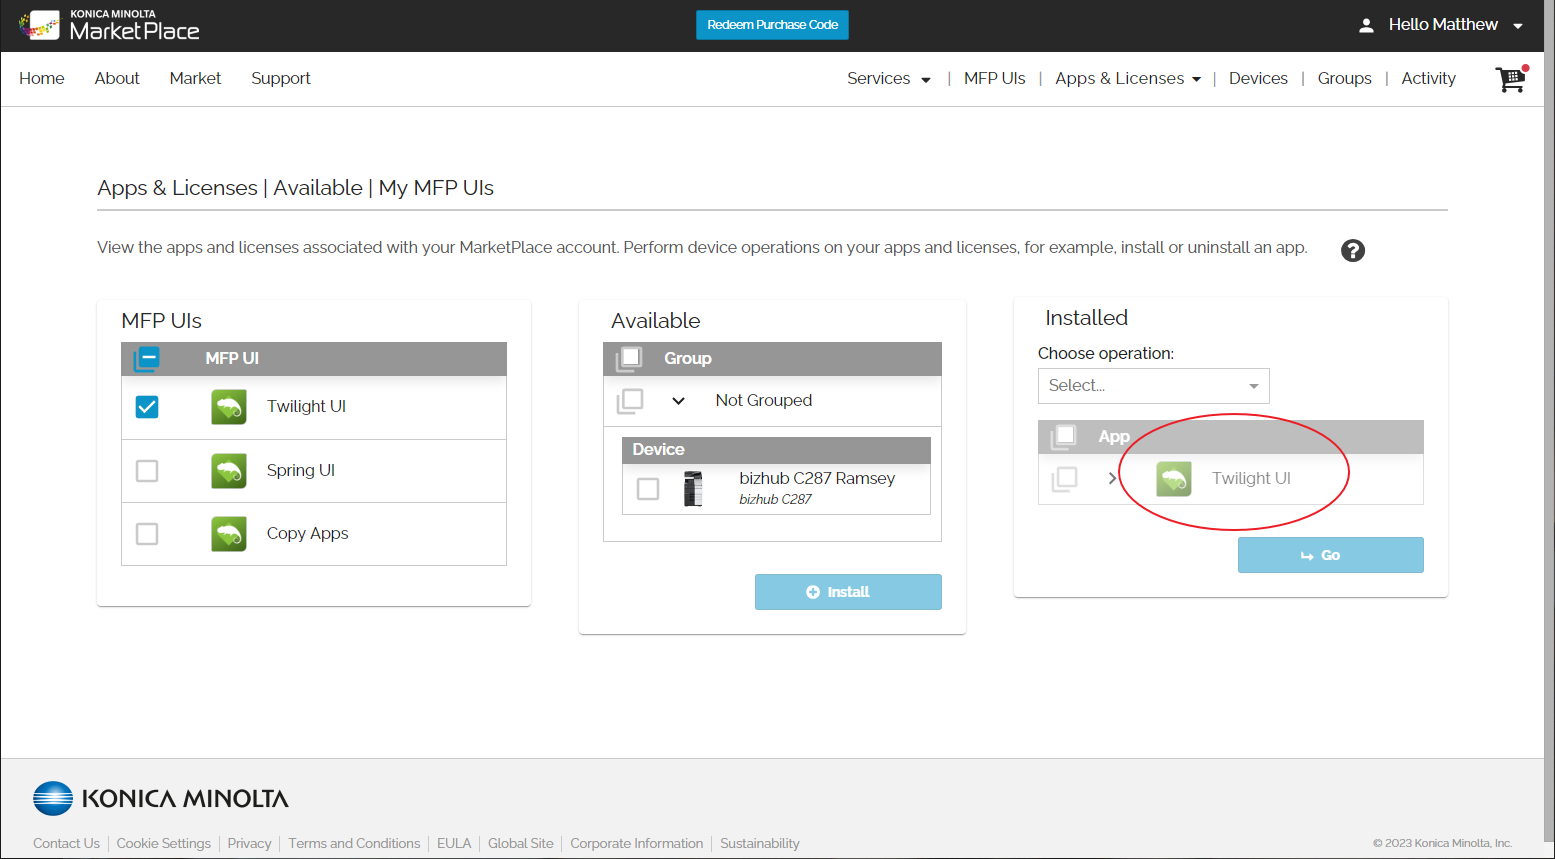Select the Spring UI label text
1555x859 pixels.
(x=301, y=471)
